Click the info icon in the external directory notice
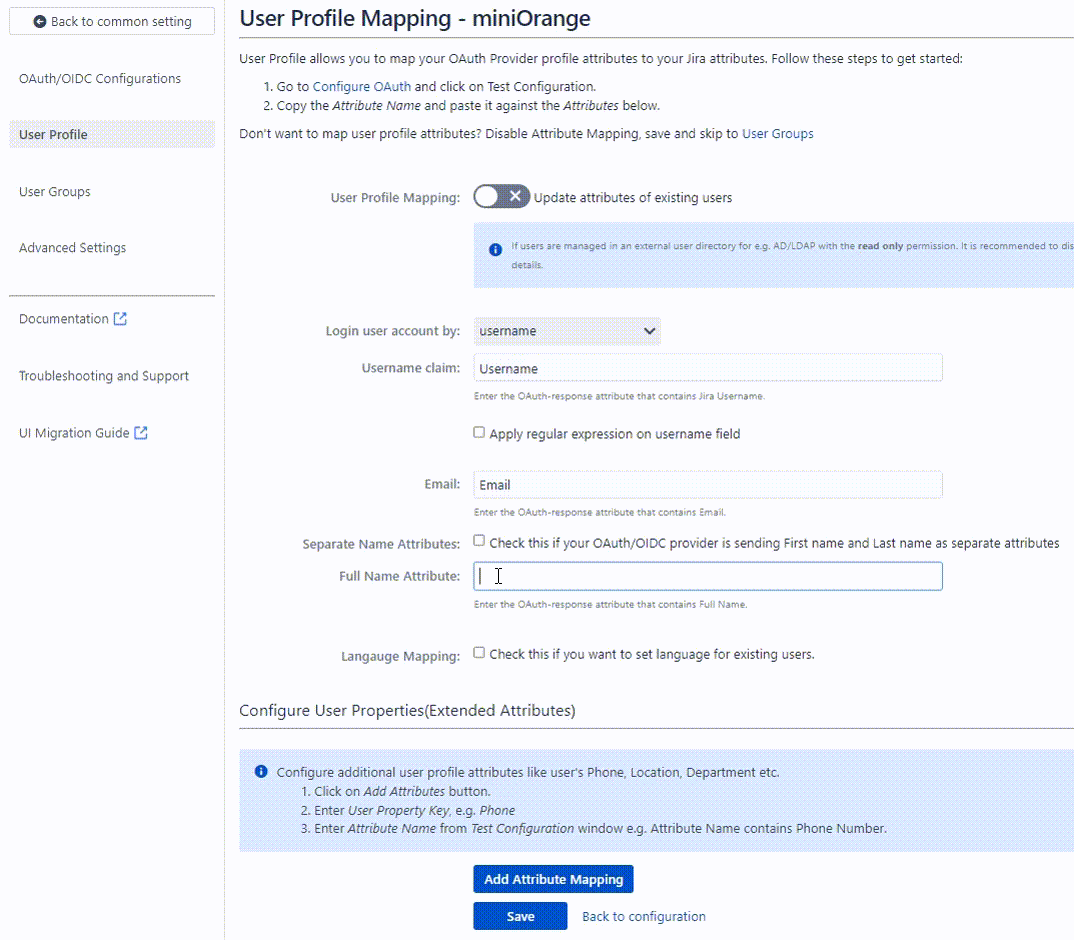 coord(495,250)
